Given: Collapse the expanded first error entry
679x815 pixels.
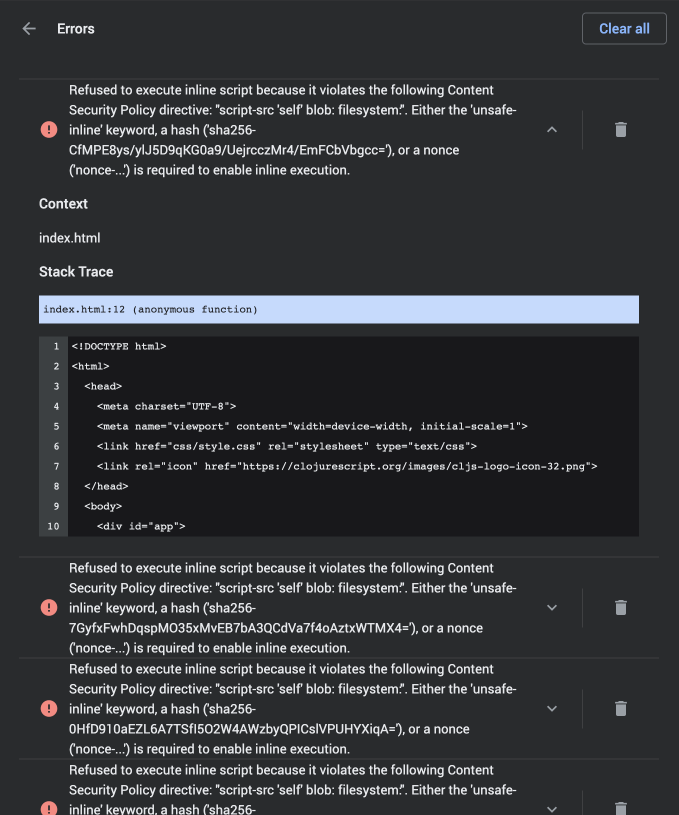Looking at the screenshot, I should pyautogui.click(x=551, y=130).
